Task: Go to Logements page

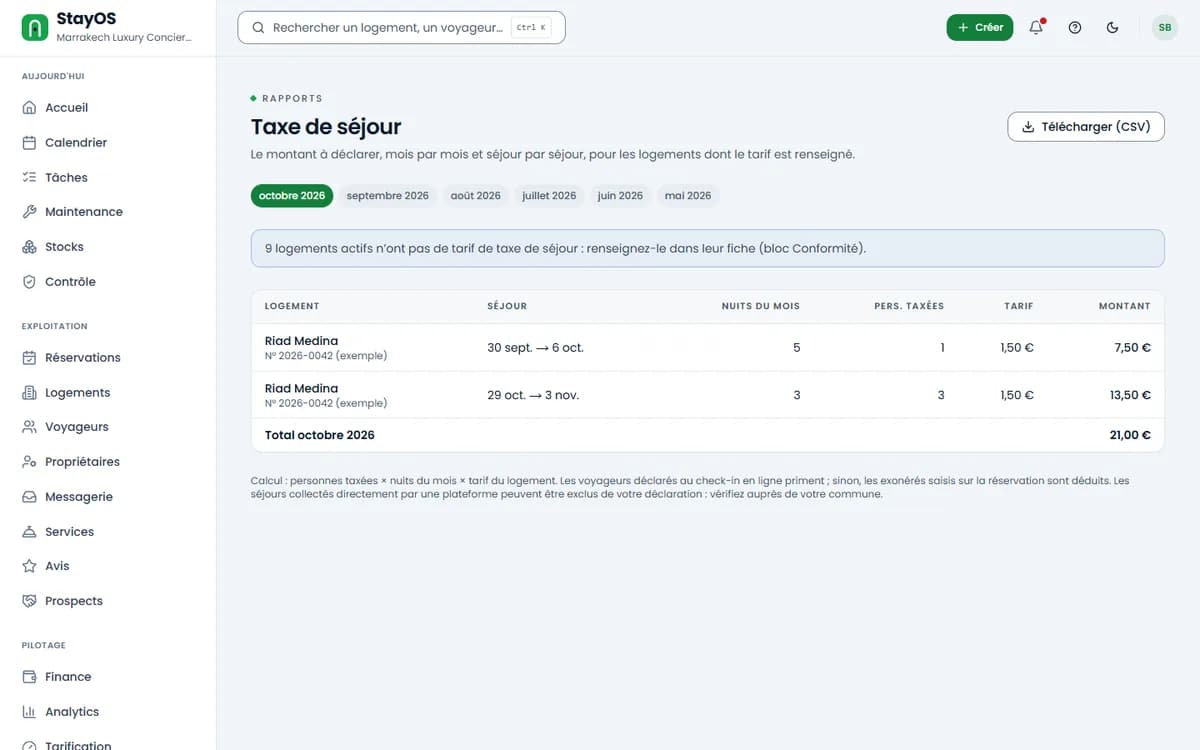Action: [x=78, y=393]
